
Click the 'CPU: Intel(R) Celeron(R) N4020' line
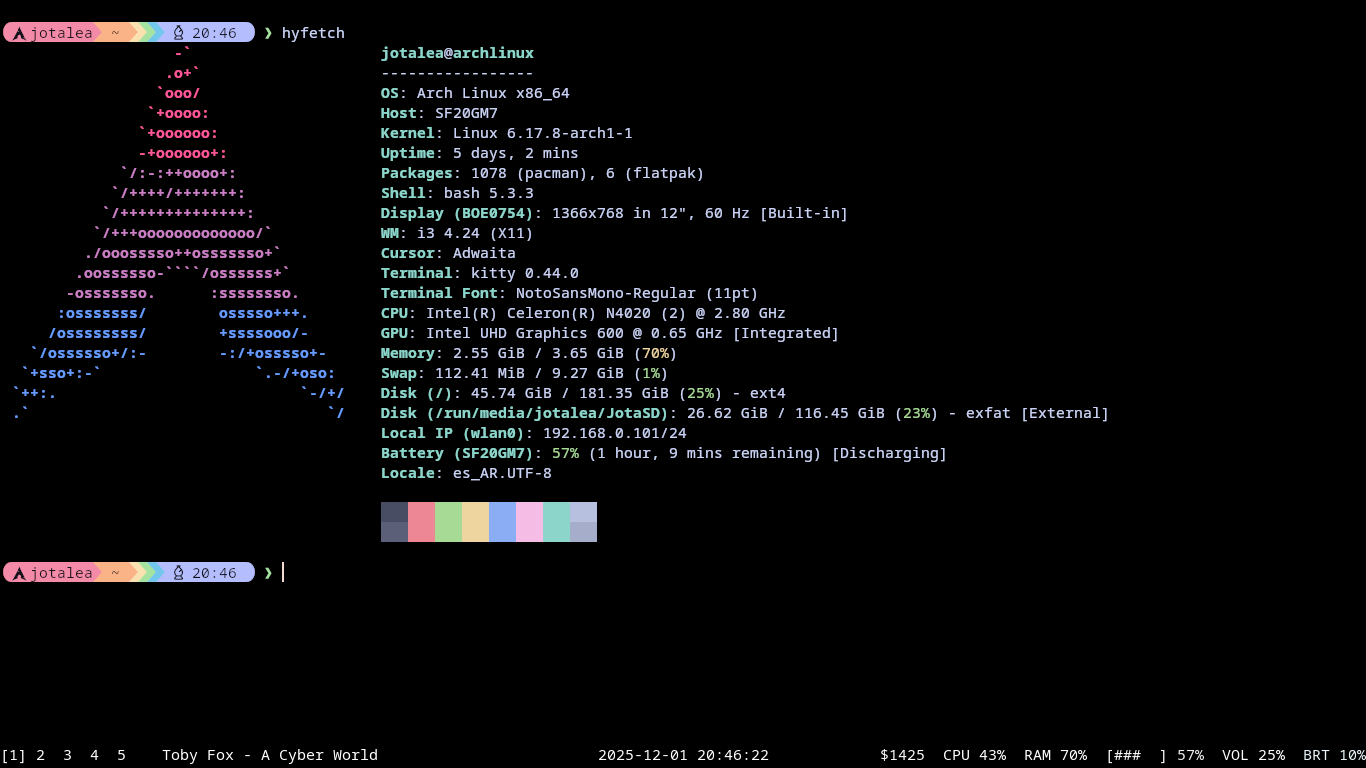583,313
